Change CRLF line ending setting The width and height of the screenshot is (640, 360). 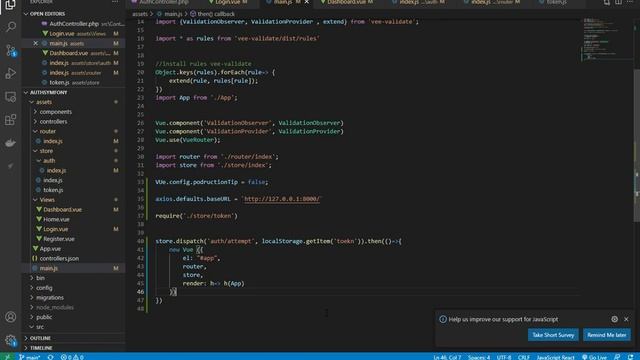pyautogui.click(x=523, y=357)
